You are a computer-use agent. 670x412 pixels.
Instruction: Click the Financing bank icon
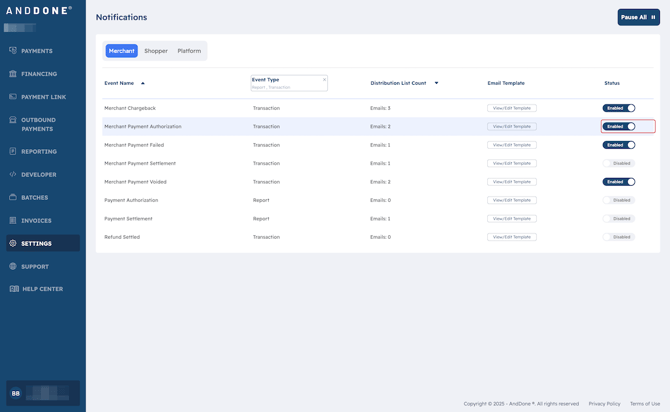click(x=13, y=74)
